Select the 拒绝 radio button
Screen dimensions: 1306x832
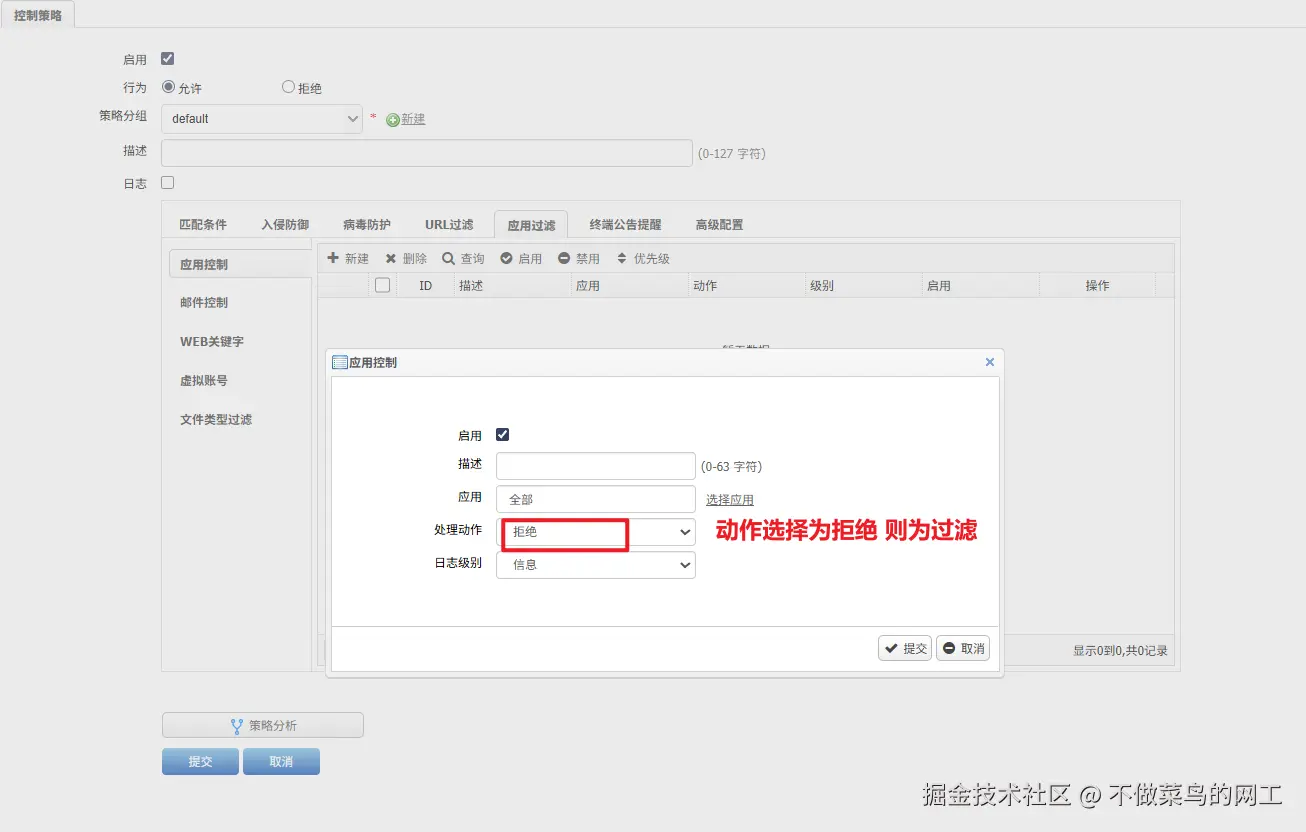(289, 87)
